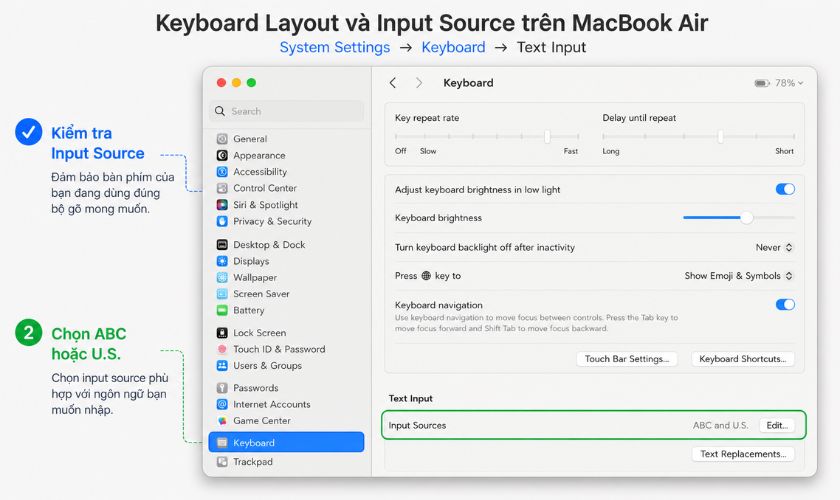Click the Battery label in sidebar
The image size is (840, 500).
click(x=249, y=310)
